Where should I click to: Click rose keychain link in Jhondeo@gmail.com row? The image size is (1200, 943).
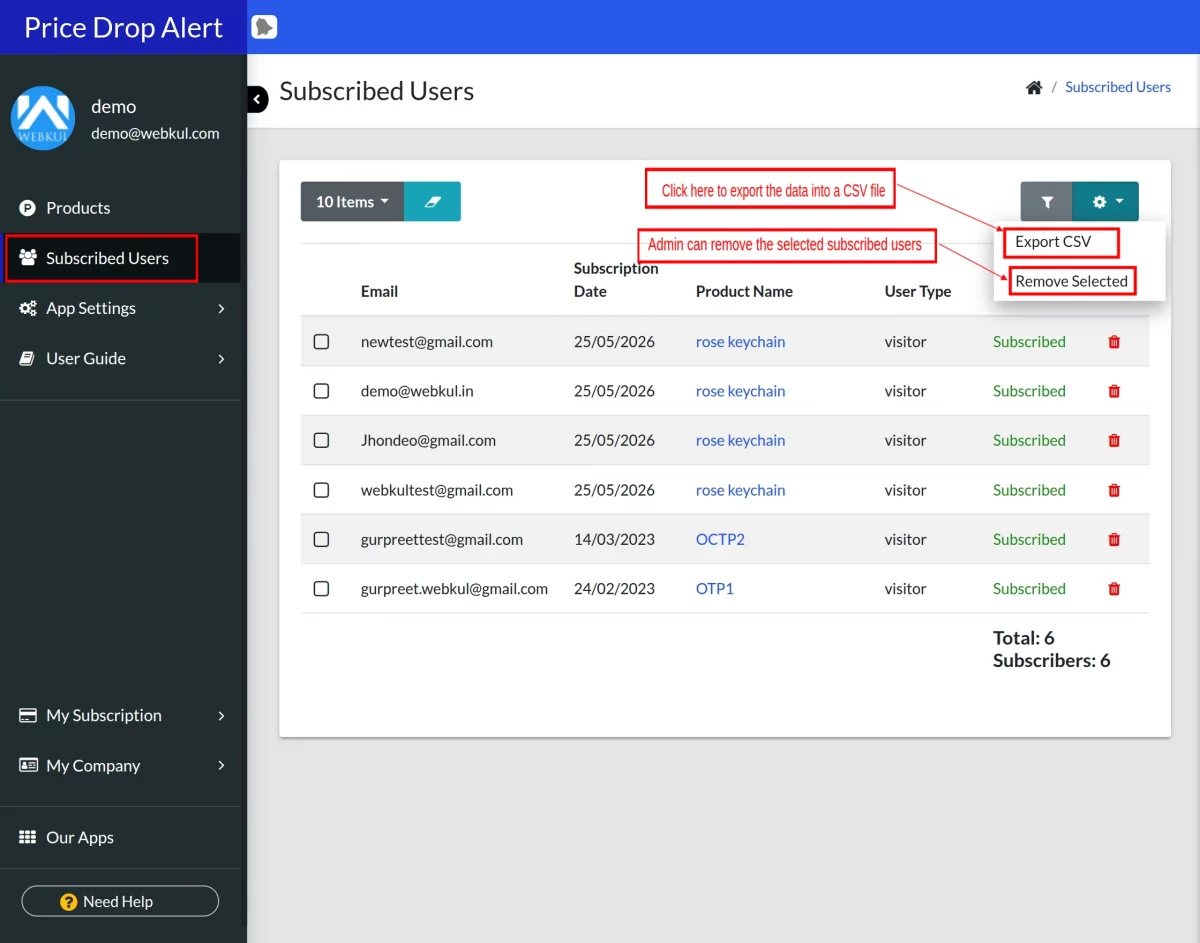[740, 441]
